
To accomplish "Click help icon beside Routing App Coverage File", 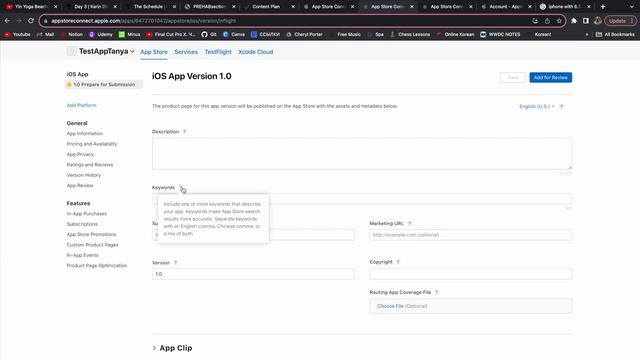I will [x=437, y=292].
